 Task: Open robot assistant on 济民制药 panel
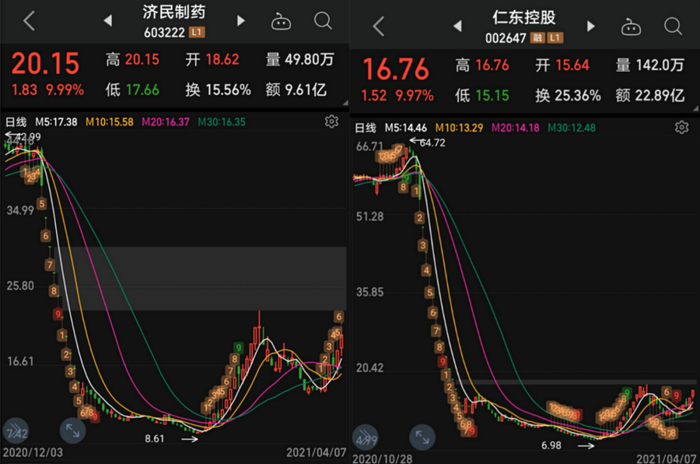[x=281, y=21]
